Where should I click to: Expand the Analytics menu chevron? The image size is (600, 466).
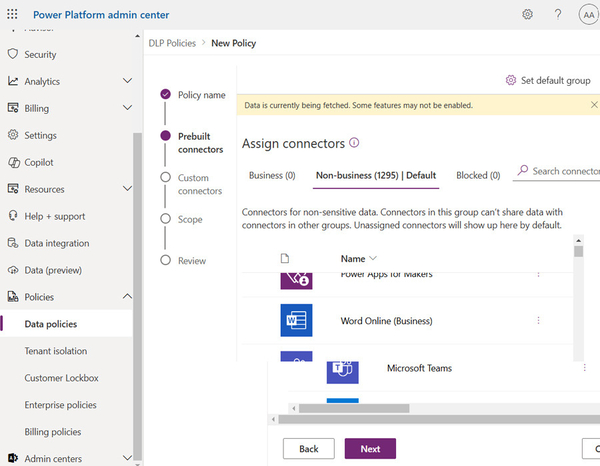tap(127, 81)
